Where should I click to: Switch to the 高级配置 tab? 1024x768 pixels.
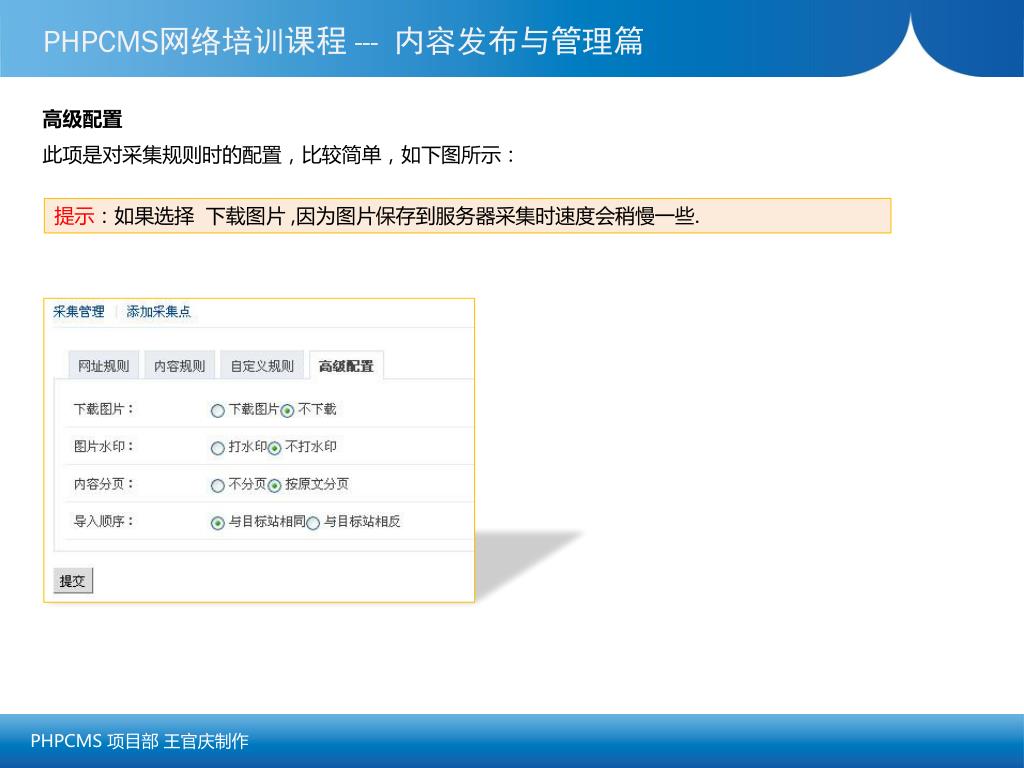(x=346, y=366)
